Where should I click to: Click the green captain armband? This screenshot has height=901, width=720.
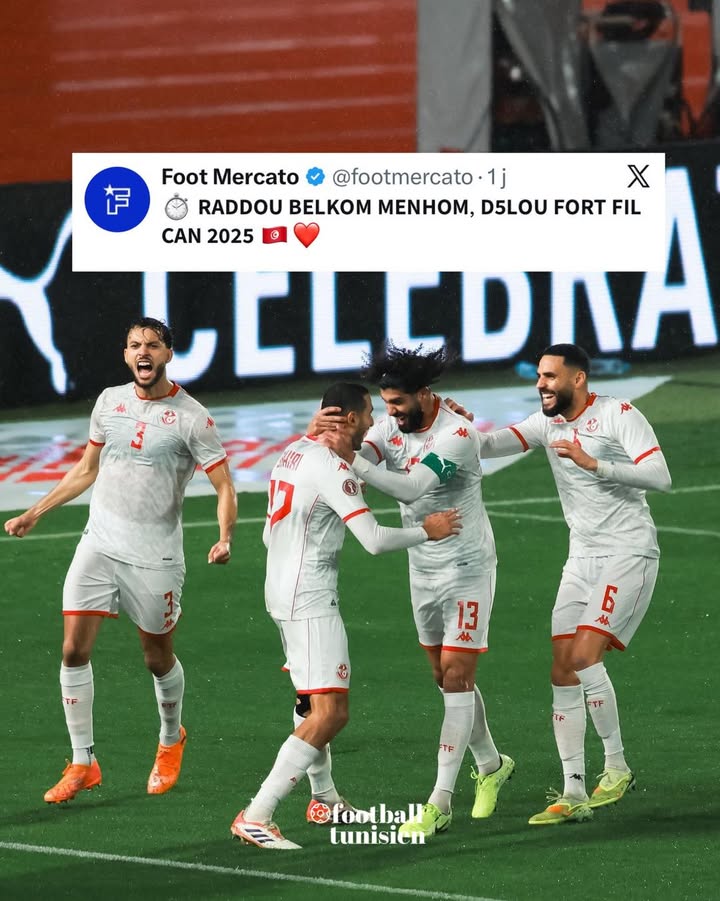[440, 467]
